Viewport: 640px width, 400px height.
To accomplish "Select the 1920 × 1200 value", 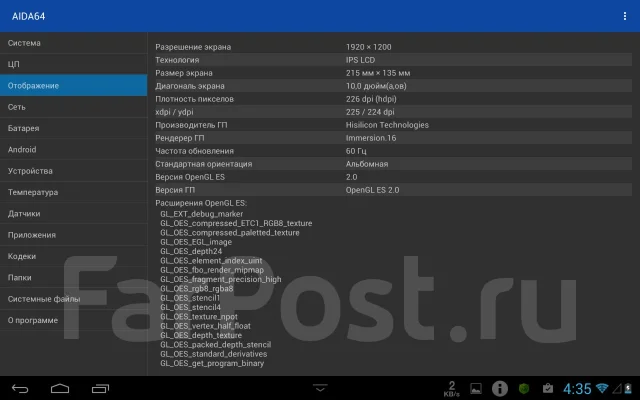I will (368, 47).
